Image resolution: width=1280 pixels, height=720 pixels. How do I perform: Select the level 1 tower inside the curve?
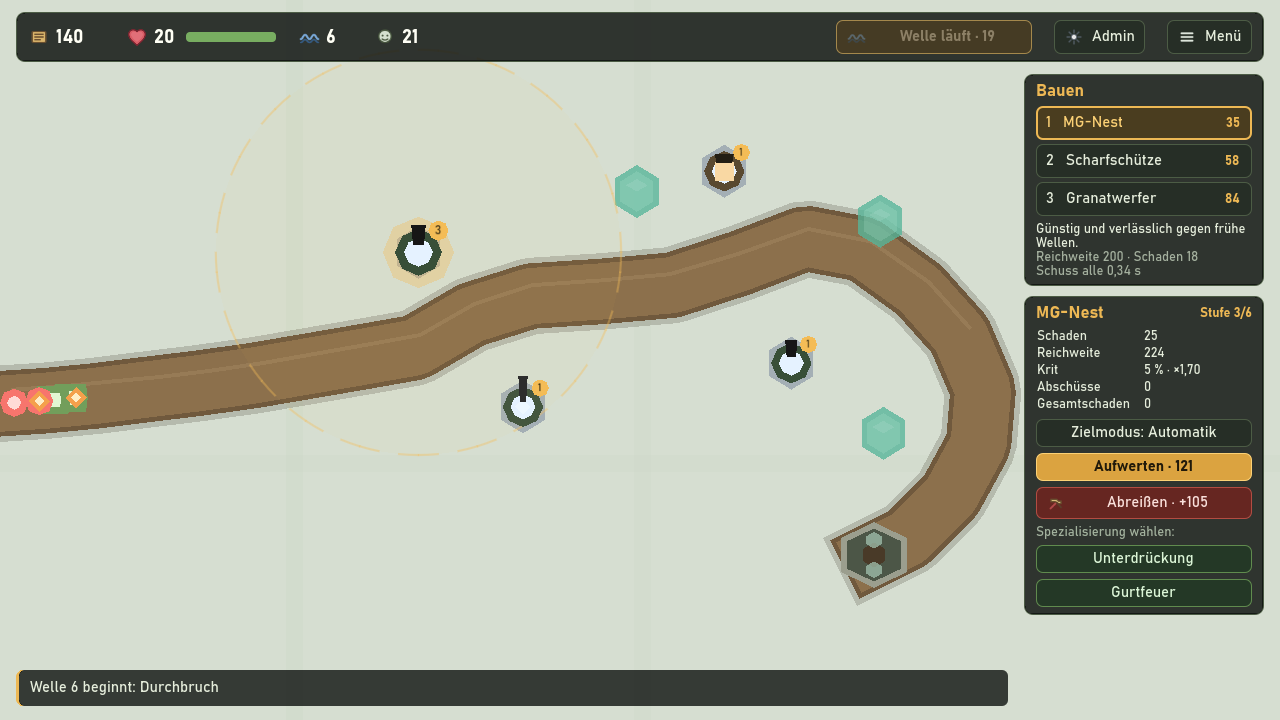pos(791,362)
